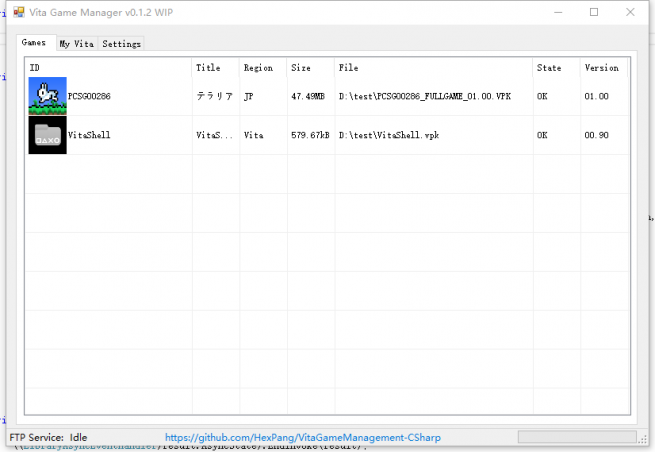Click the Vita Game Manager app icon
The width and height of the screenshot is (655, 452).
(x=18, y=12)
